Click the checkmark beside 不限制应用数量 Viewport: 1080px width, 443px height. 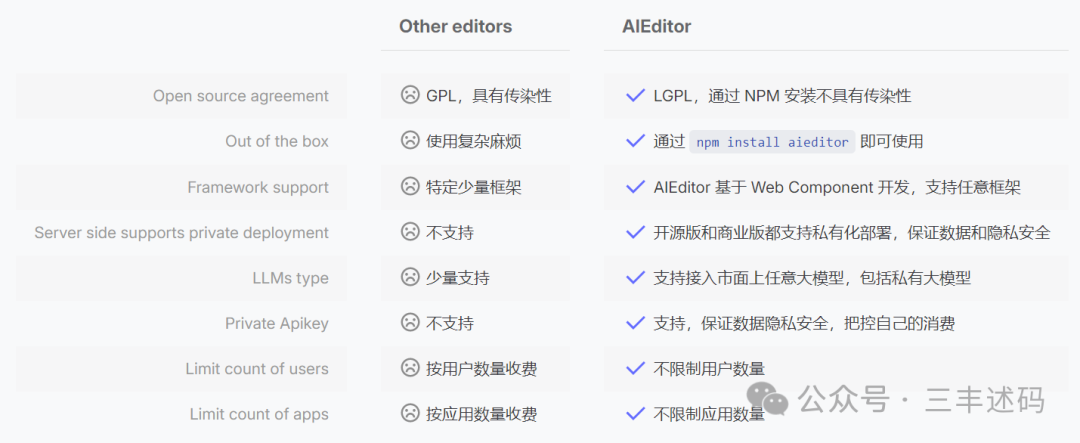click(635, 414)
